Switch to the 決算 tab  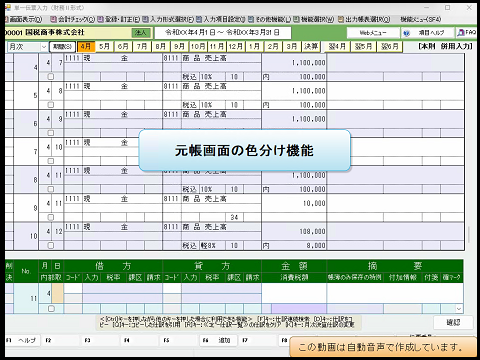(311, 47)
